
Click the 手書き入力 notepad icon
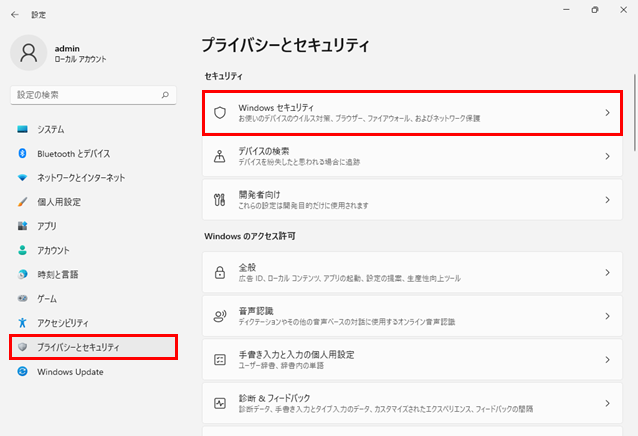220,360
